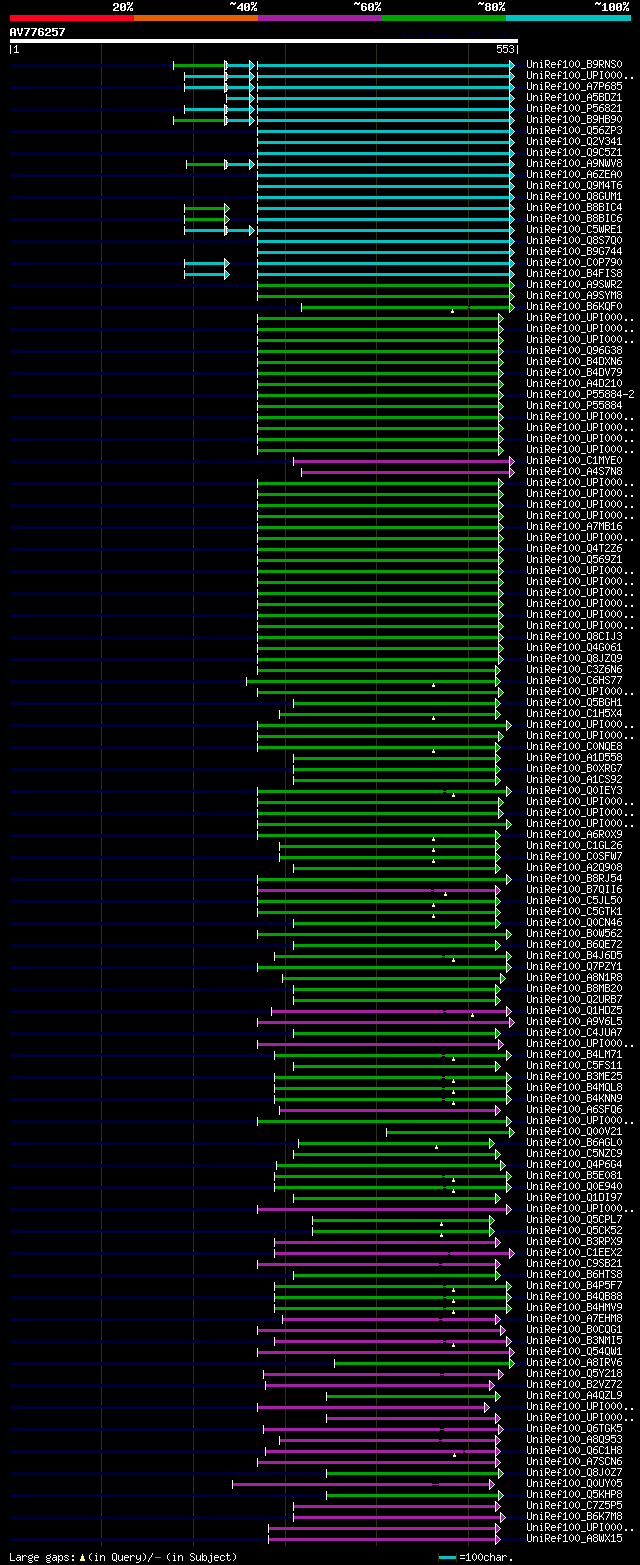Open hit UniRef100_B8RJ54

pos(574,879)
